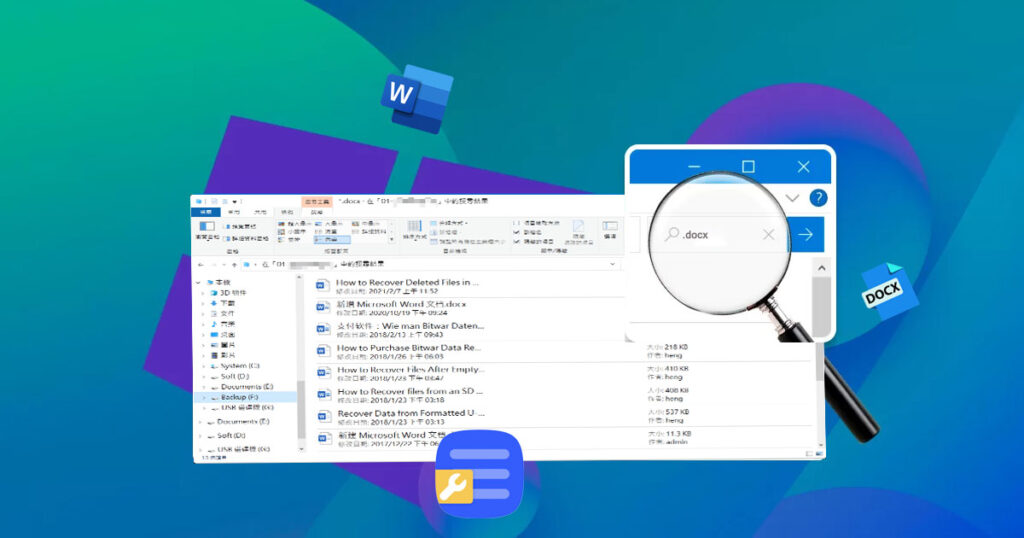Click the Hide selected items ribbon icon
The height and width of the screenshot is (538, 1024).
(579, 232)
